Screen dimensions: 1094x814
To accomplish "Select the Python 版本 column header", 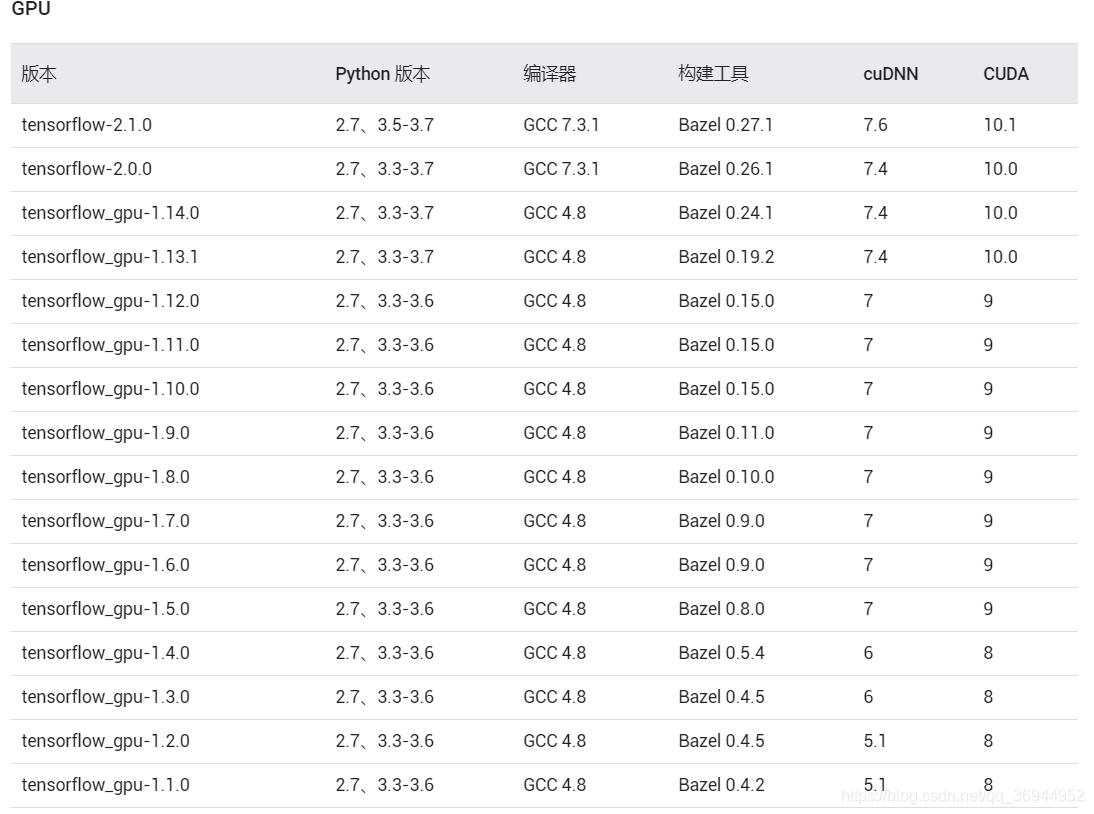I will [x=382, y=74].
